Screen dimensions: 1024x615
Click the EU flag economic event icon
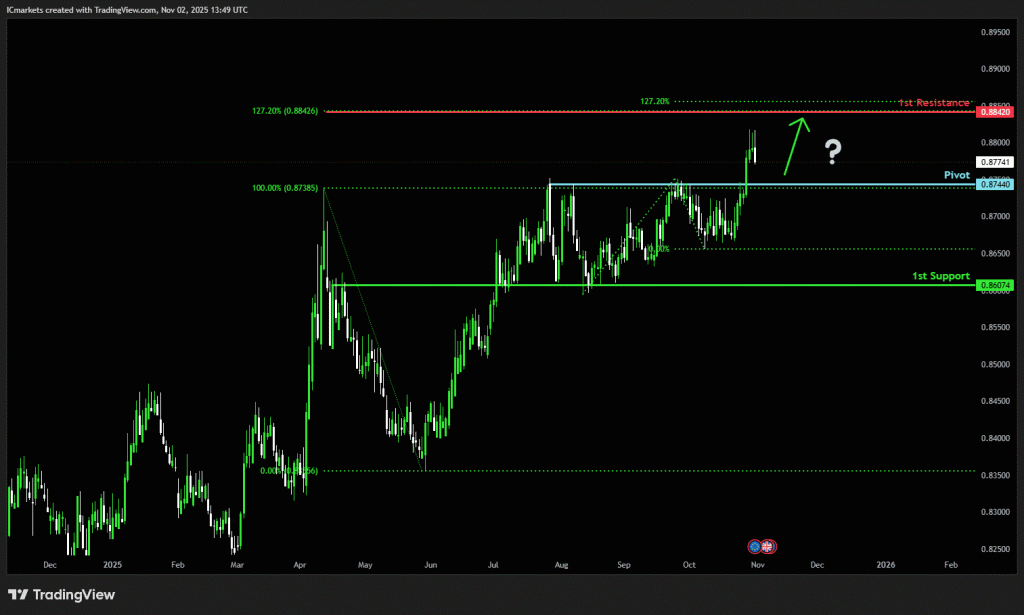coord(756,546)
